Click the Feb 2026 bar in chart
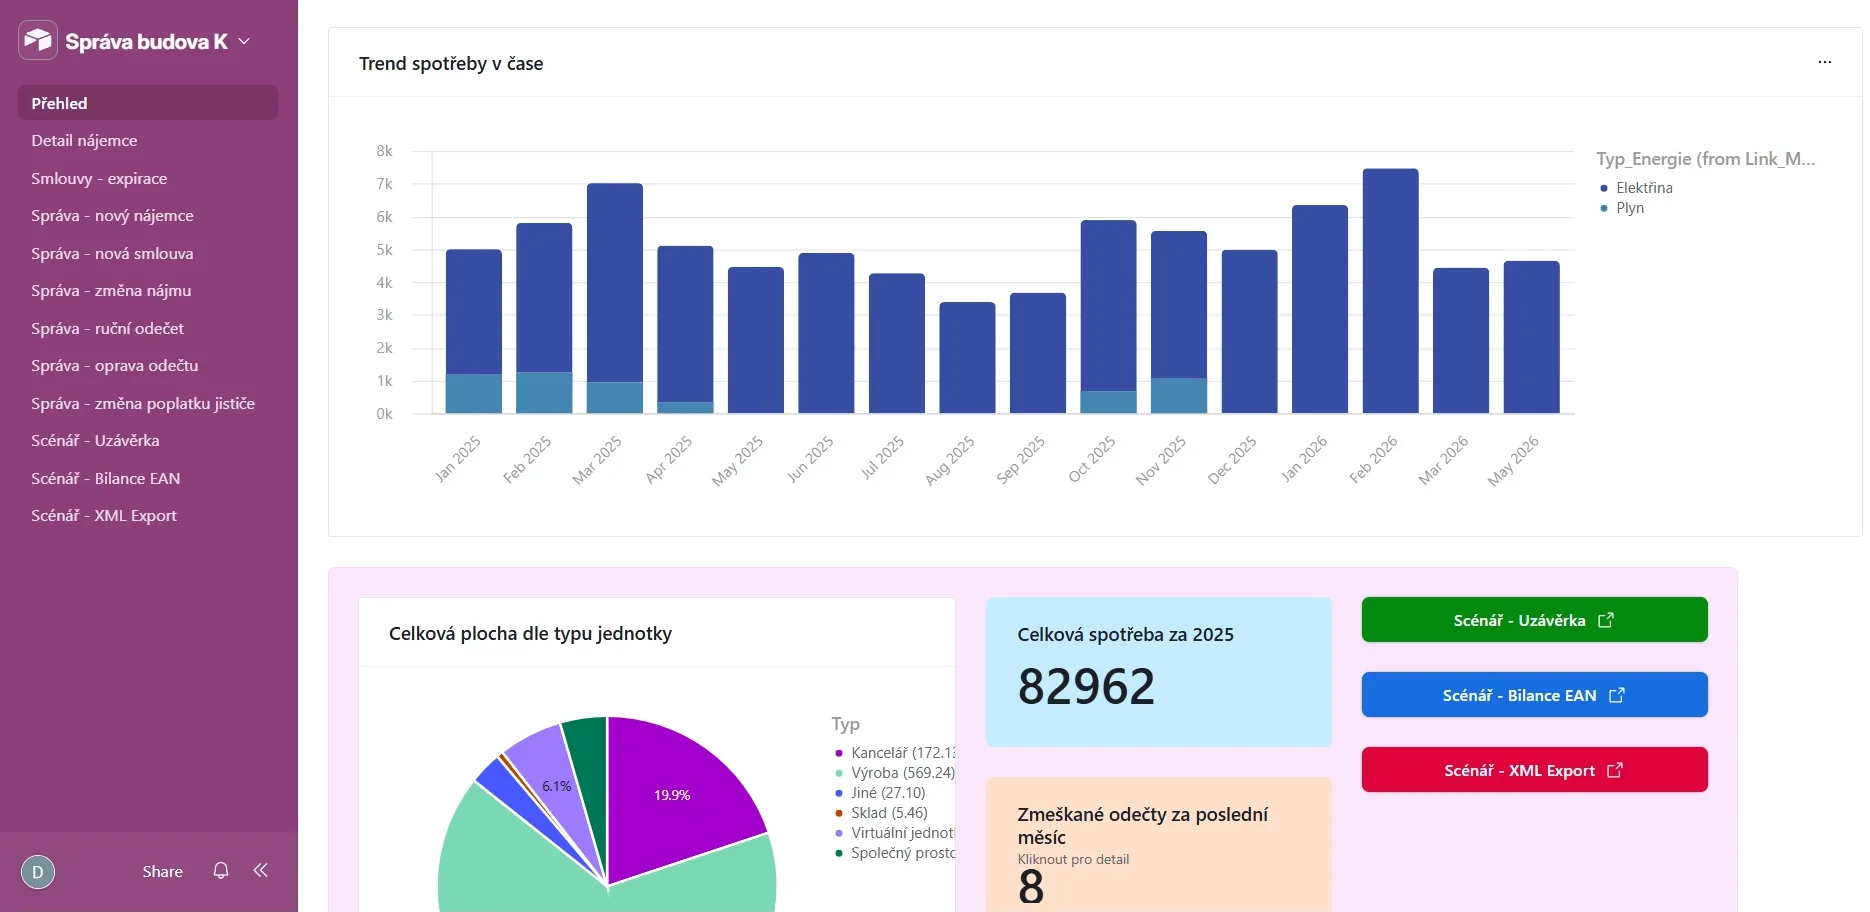The width and height of the screenshot is (1870, 912). click(1390, 291)
